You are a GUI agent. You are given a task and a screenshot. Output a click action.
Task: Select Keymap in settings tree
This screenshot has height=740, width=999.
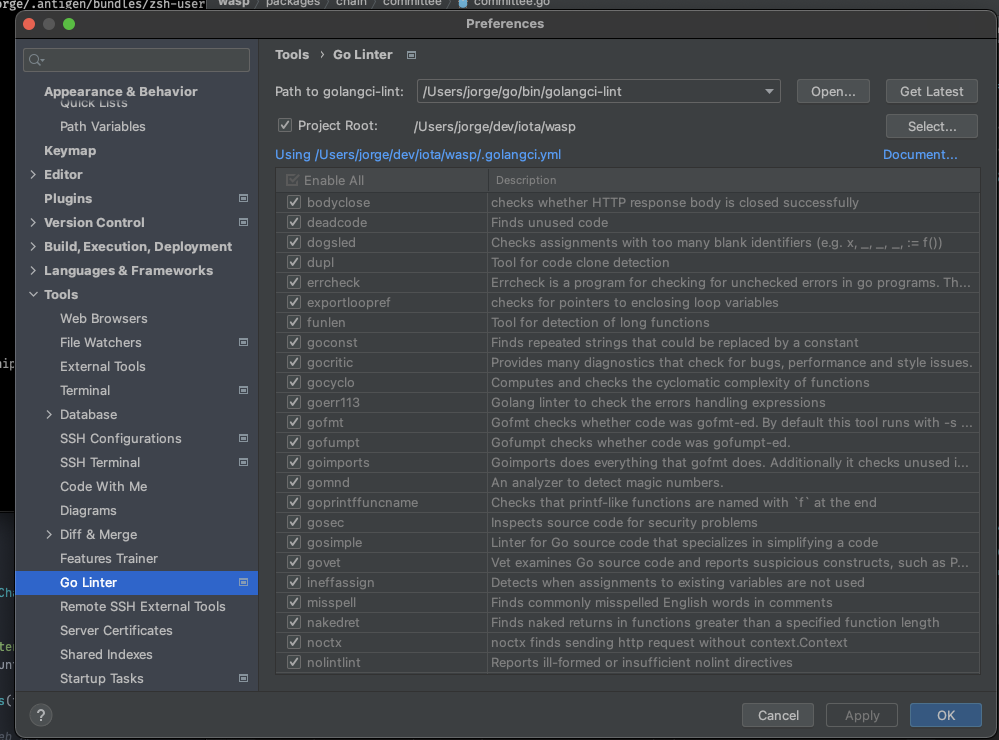point(70,150)
